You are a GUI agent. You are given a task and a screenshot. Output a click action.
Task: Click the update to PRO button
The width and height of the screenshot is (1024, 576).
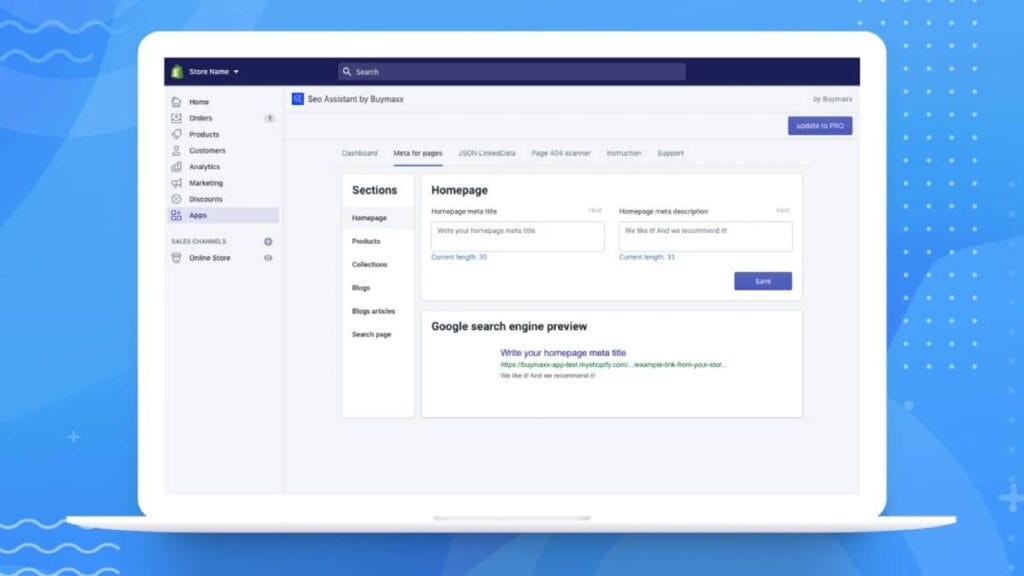tap(820, 126)
